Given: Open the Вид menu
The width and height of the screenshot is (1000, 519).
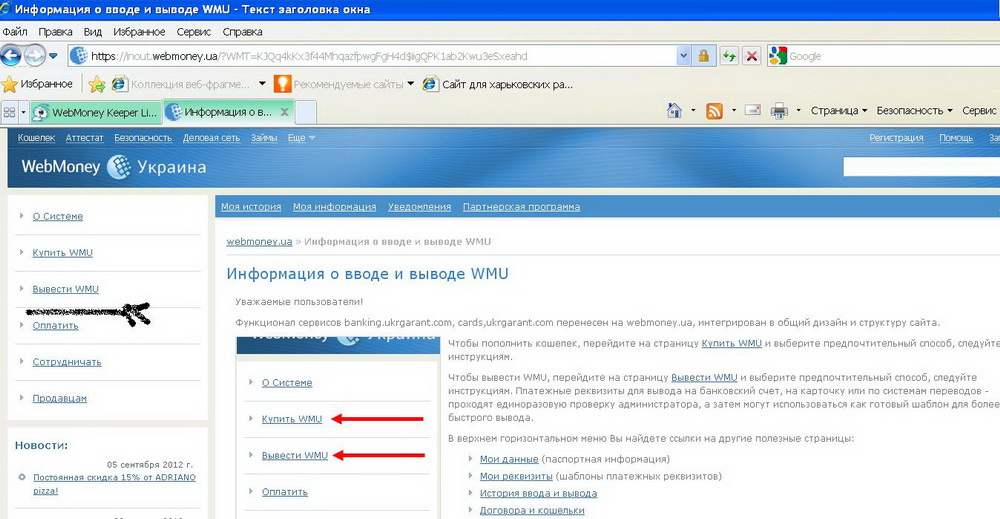Looking at the screenshot, I should tap(92, 31).
